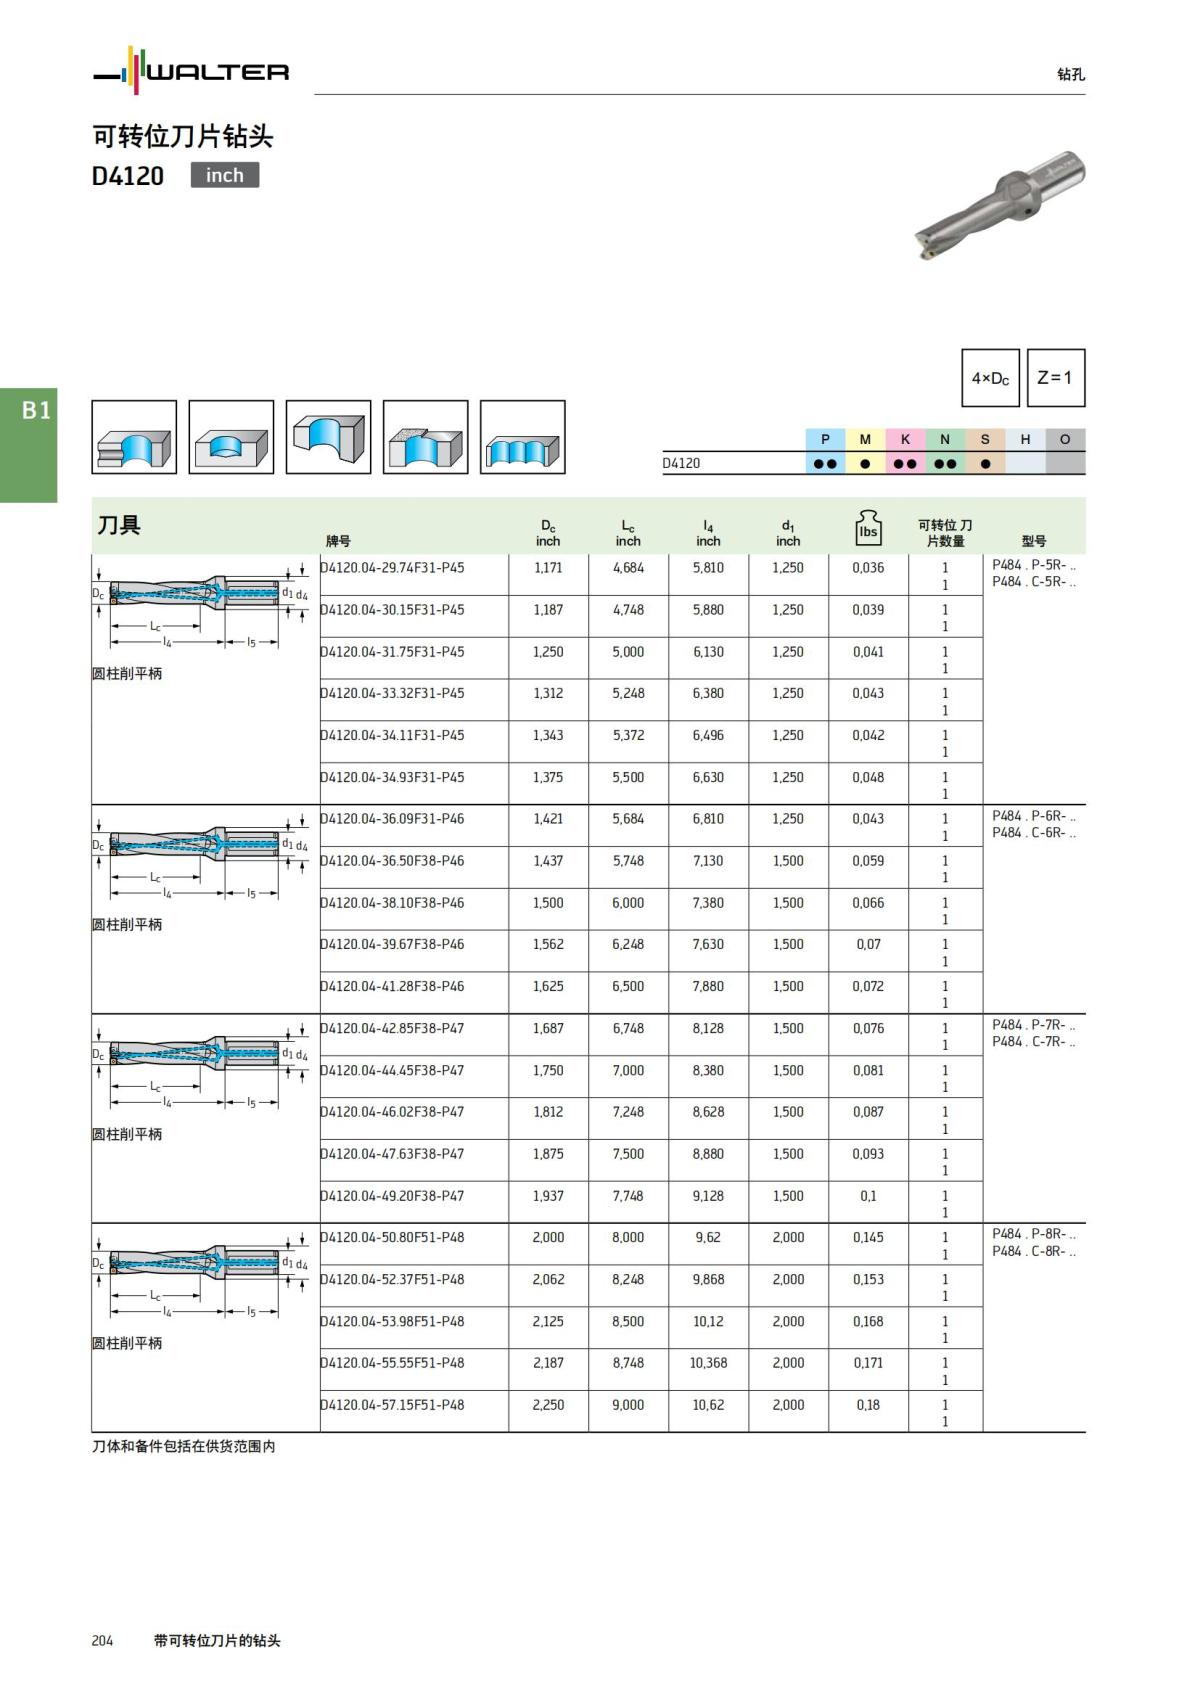1200x1697 pixels.
Task: Click D4120.04-29.74F31-P45 designation
Action: click(x=392, y=568)
